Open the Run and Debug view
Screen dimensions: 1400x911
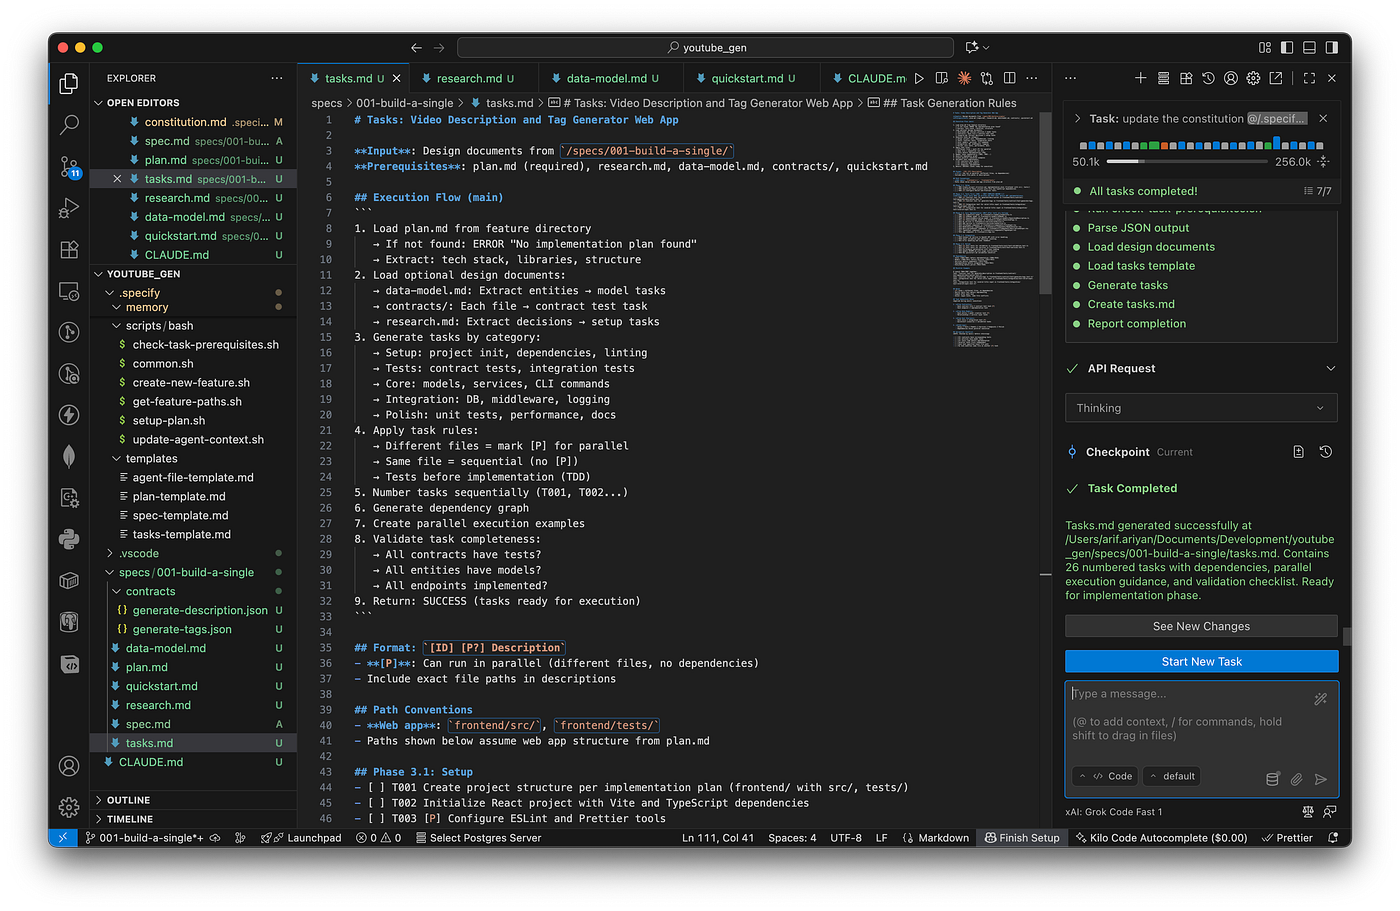coord(69,208)
